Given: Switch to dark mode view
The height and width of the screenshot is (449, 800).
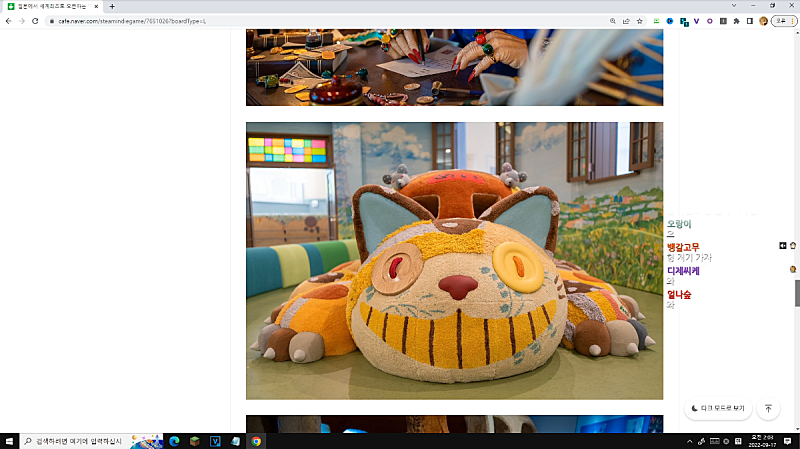Looking at the screenshot, I should tap(718, 408).
